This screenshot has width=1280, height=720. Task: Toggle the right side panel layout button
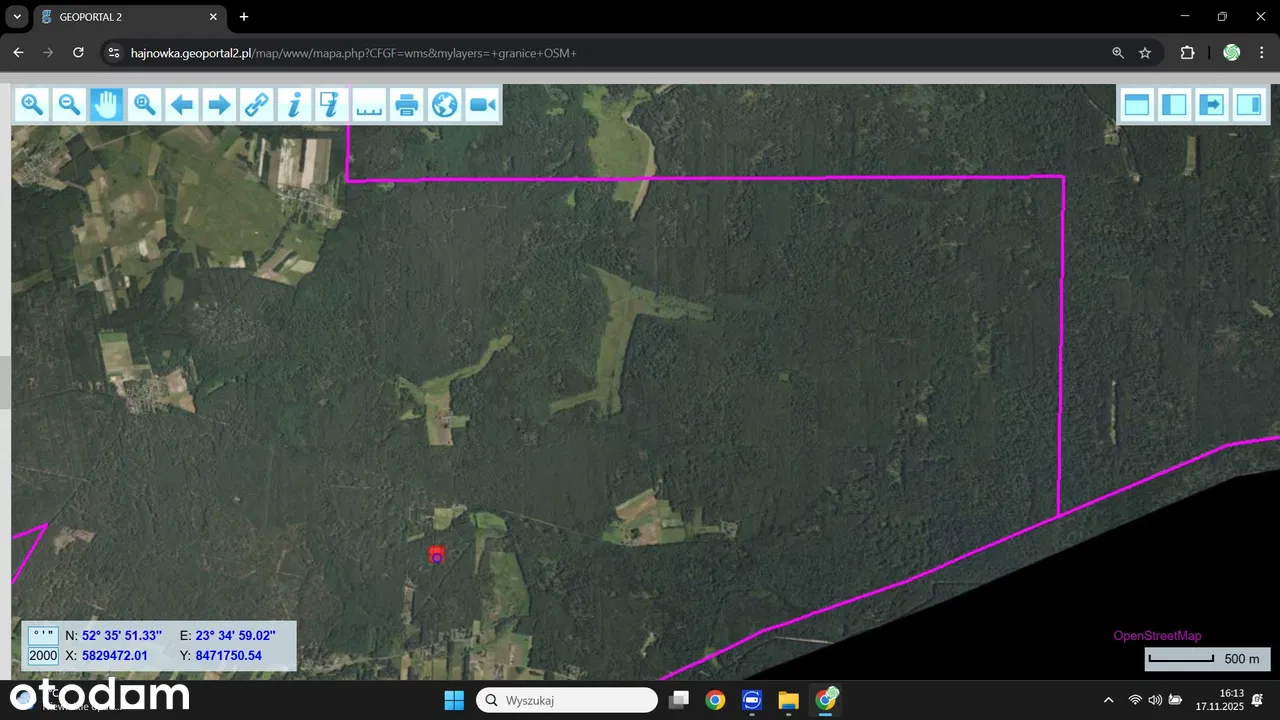click(1249, 104)
